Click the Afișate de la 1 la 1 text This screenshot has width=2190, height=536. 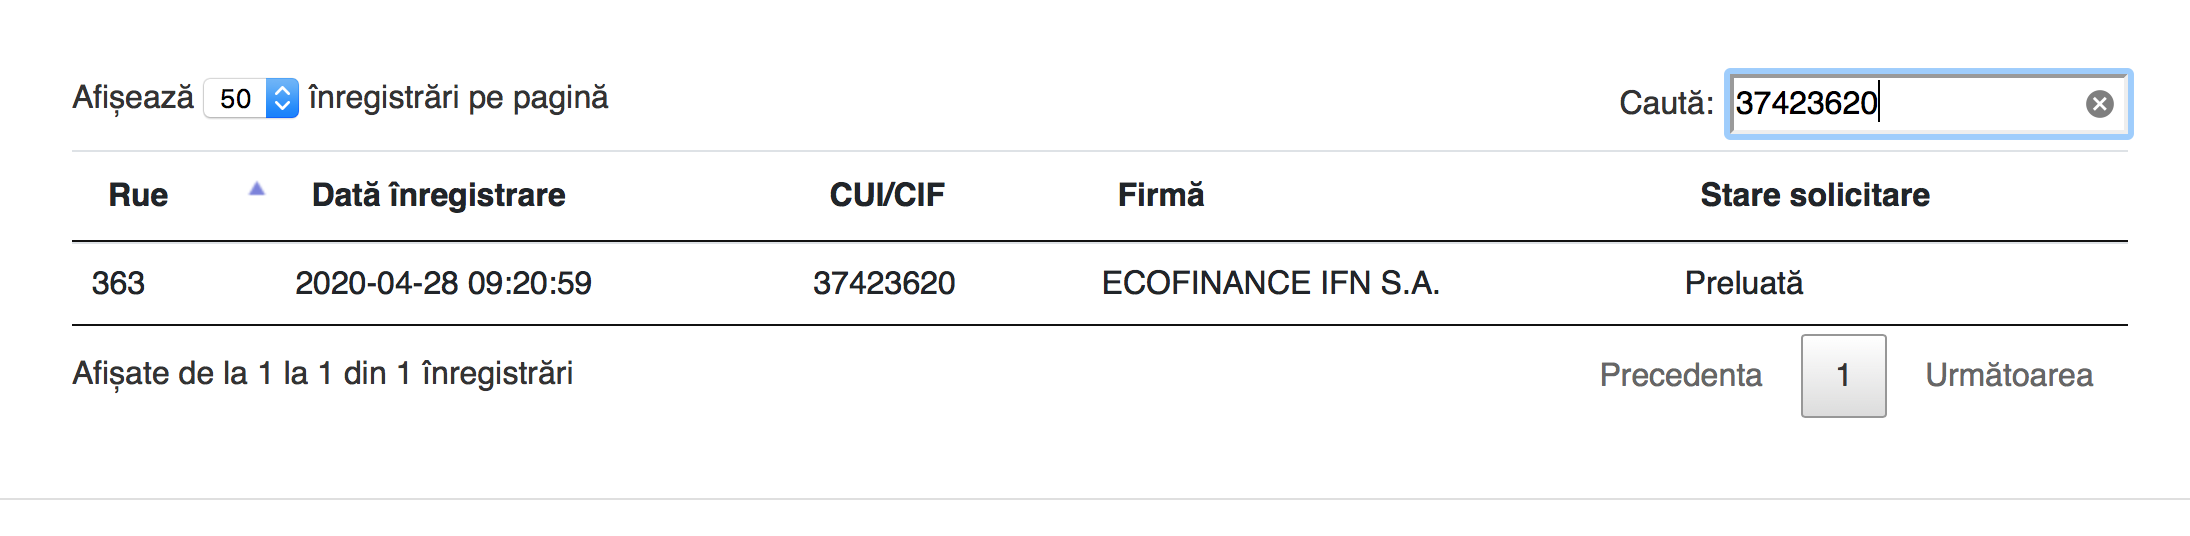(322, 374)
